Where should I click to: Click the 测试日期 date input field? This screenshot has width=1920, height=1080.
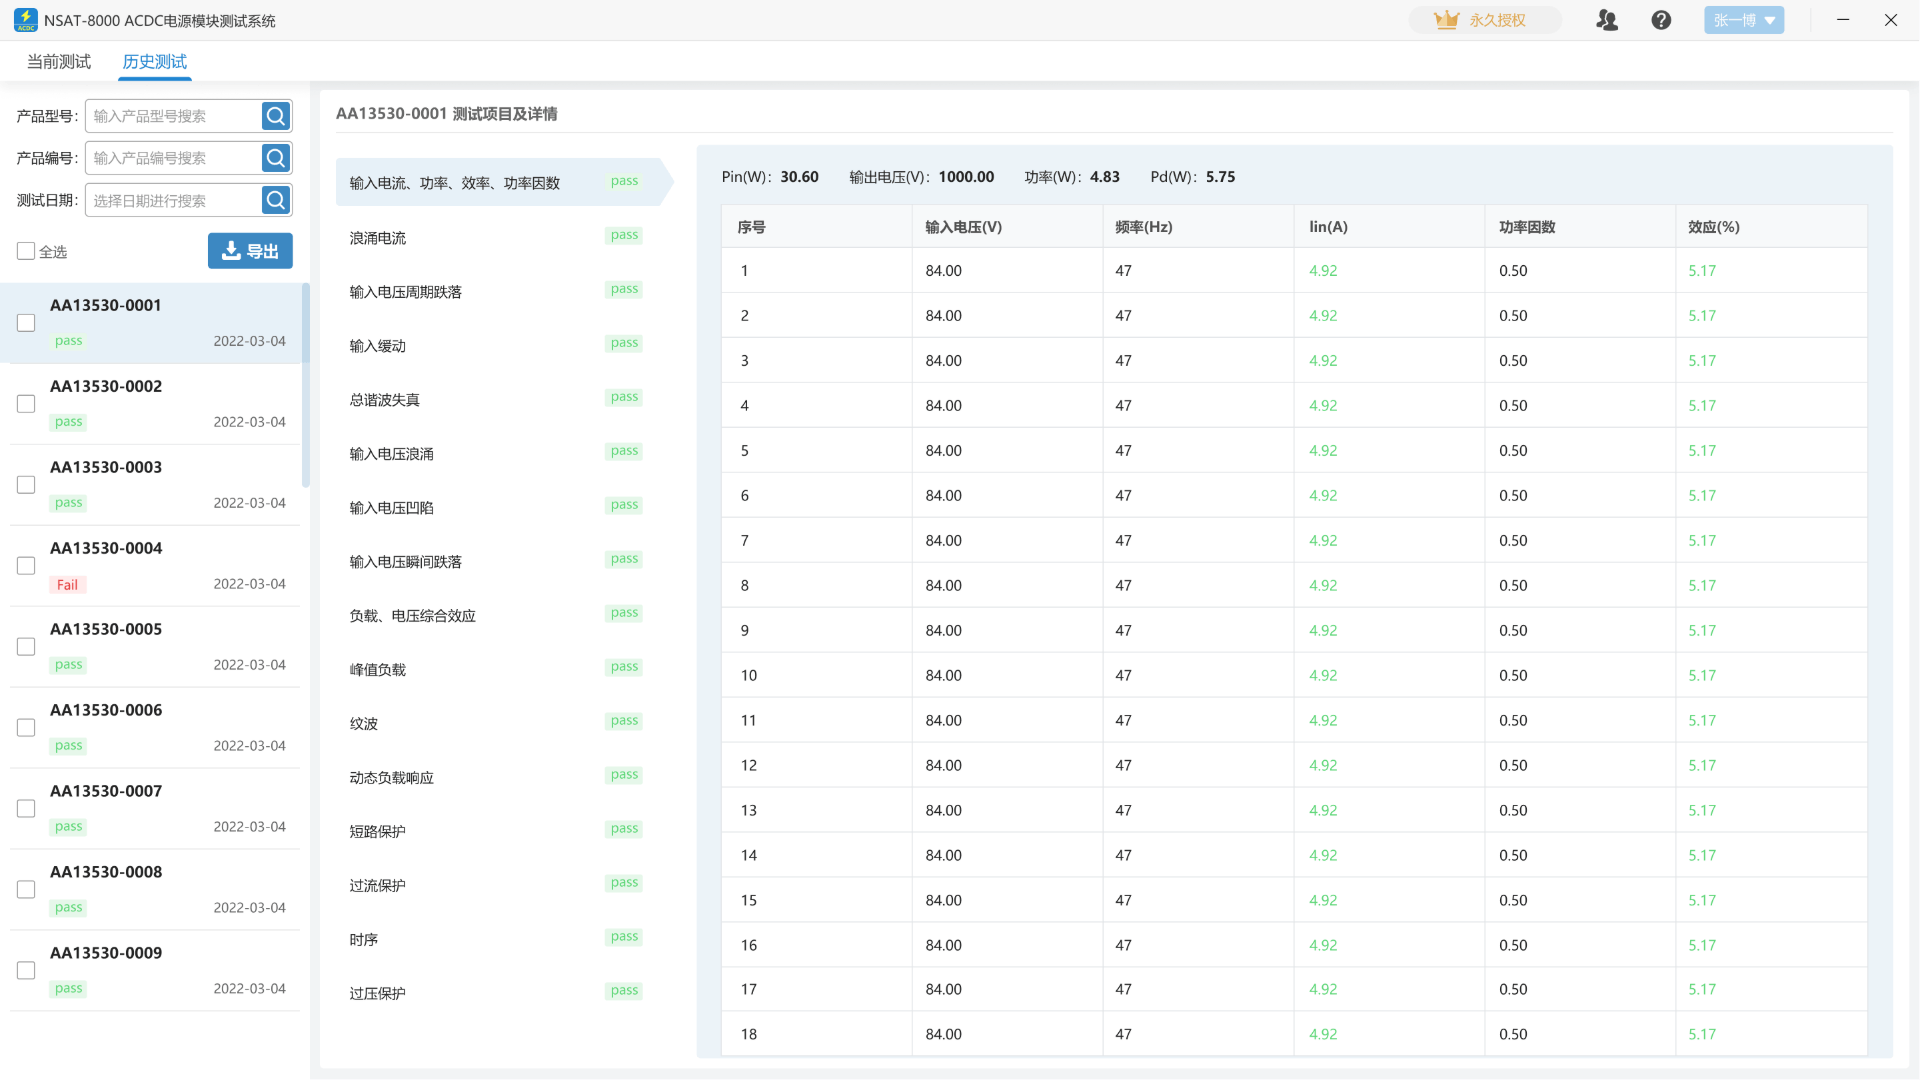pyautogui.click(x=173, y=200)
